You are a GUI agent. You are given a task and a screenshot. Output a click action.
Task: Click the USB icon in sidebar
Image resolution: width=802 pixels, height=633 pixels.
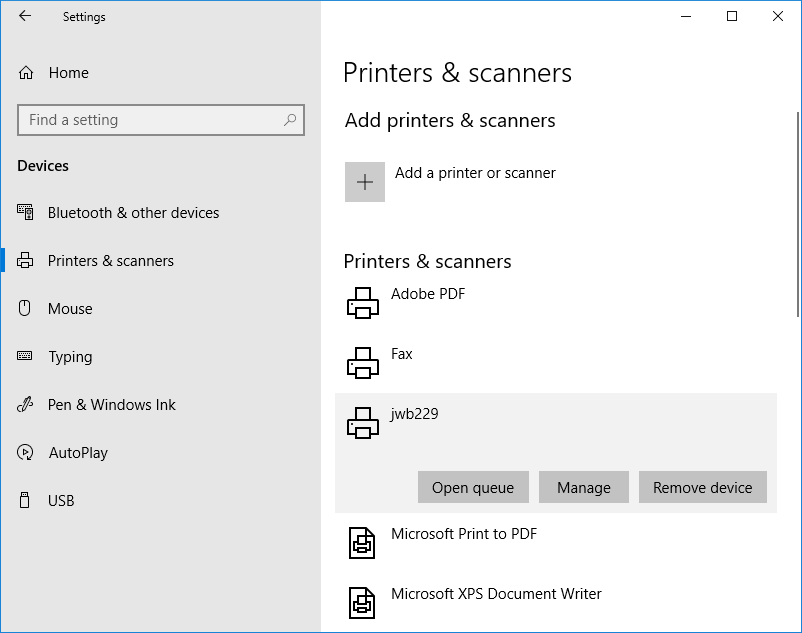tap(26, 500)
